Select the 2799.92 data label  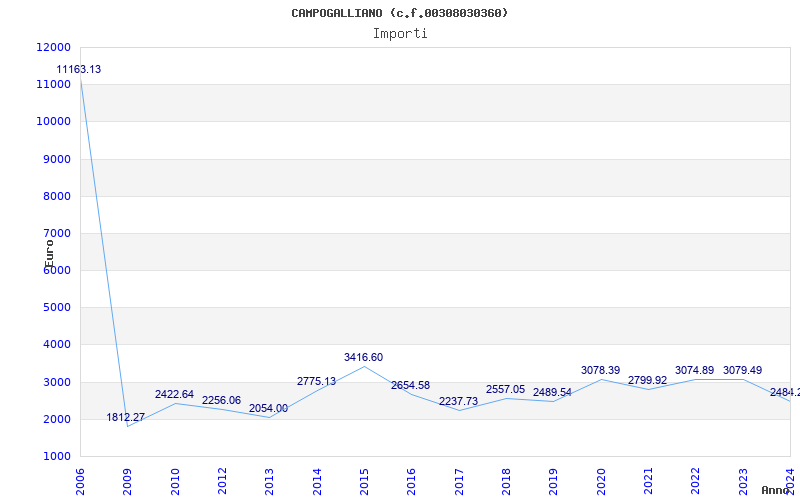pyautogui.click(x=647, y=380)
